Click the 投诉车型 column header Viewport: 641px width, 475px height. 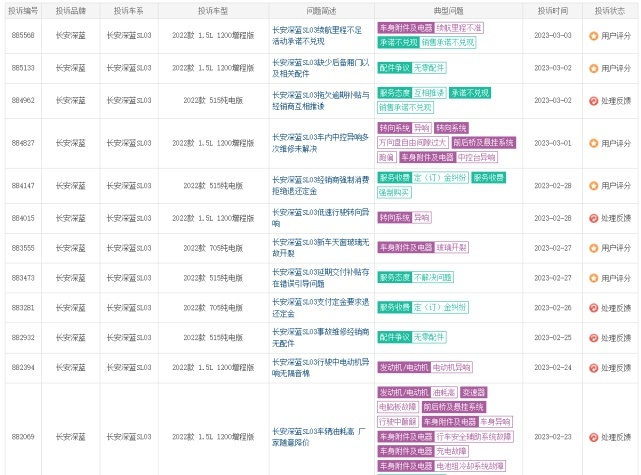coord(213,11)
